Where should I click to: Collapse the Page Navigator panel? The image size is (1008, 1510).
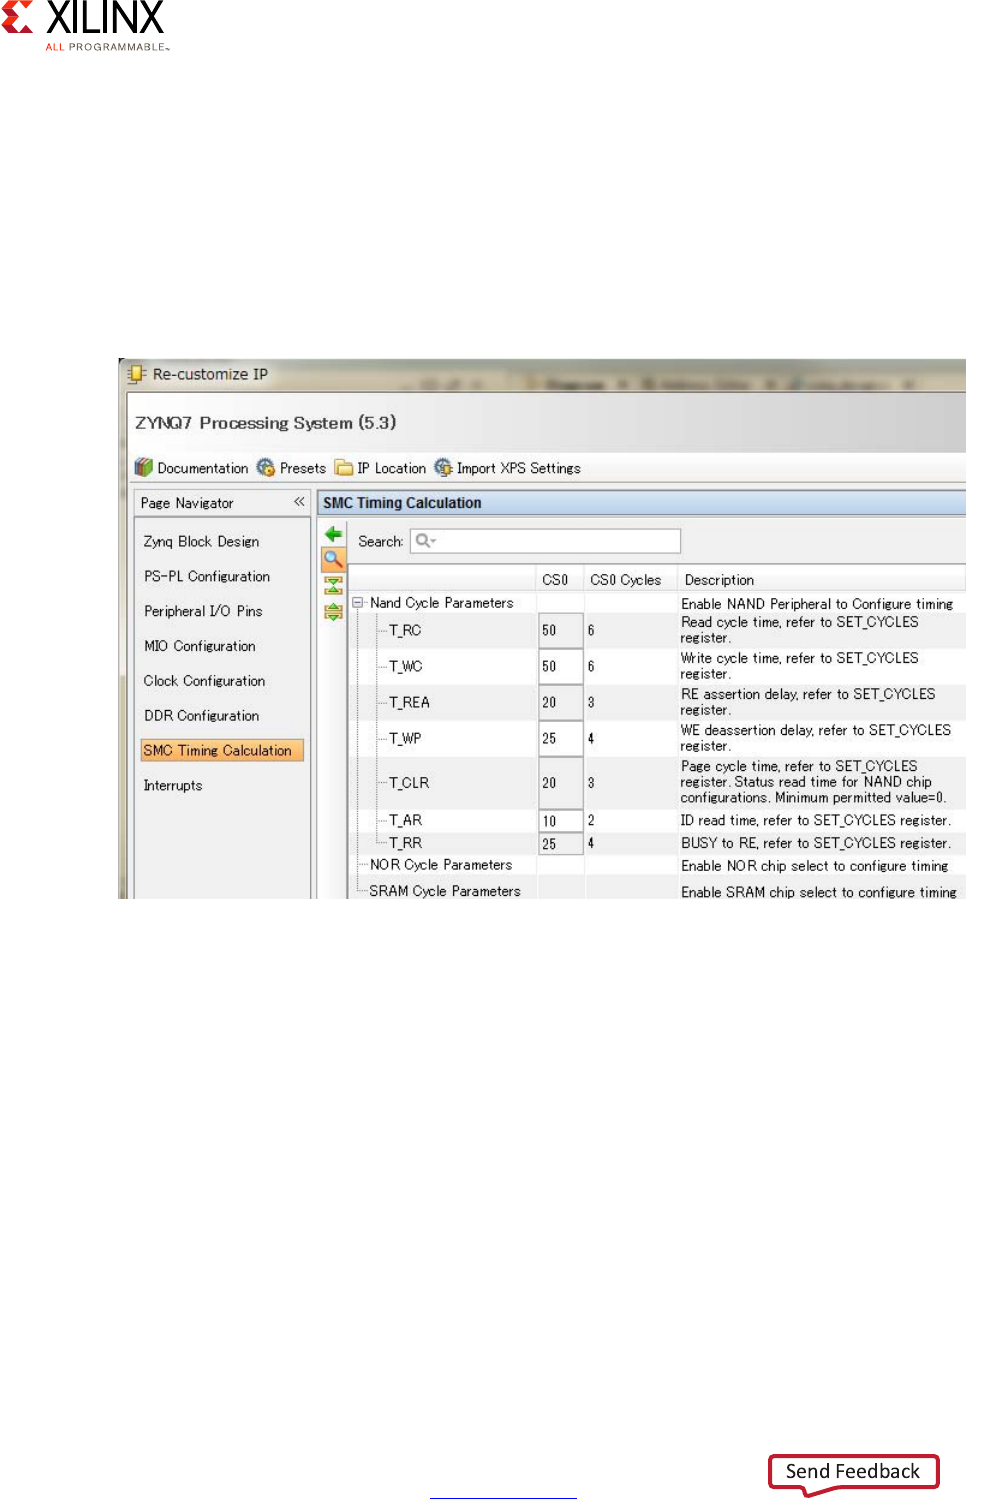pyautogui.click(x=299, y=502)
